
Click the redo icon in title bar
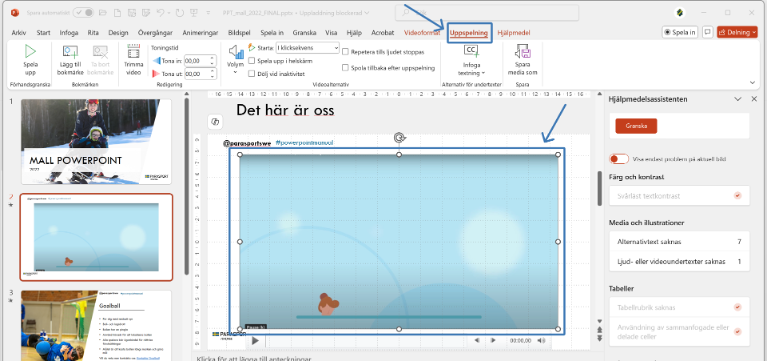click(x=179, y=13)
